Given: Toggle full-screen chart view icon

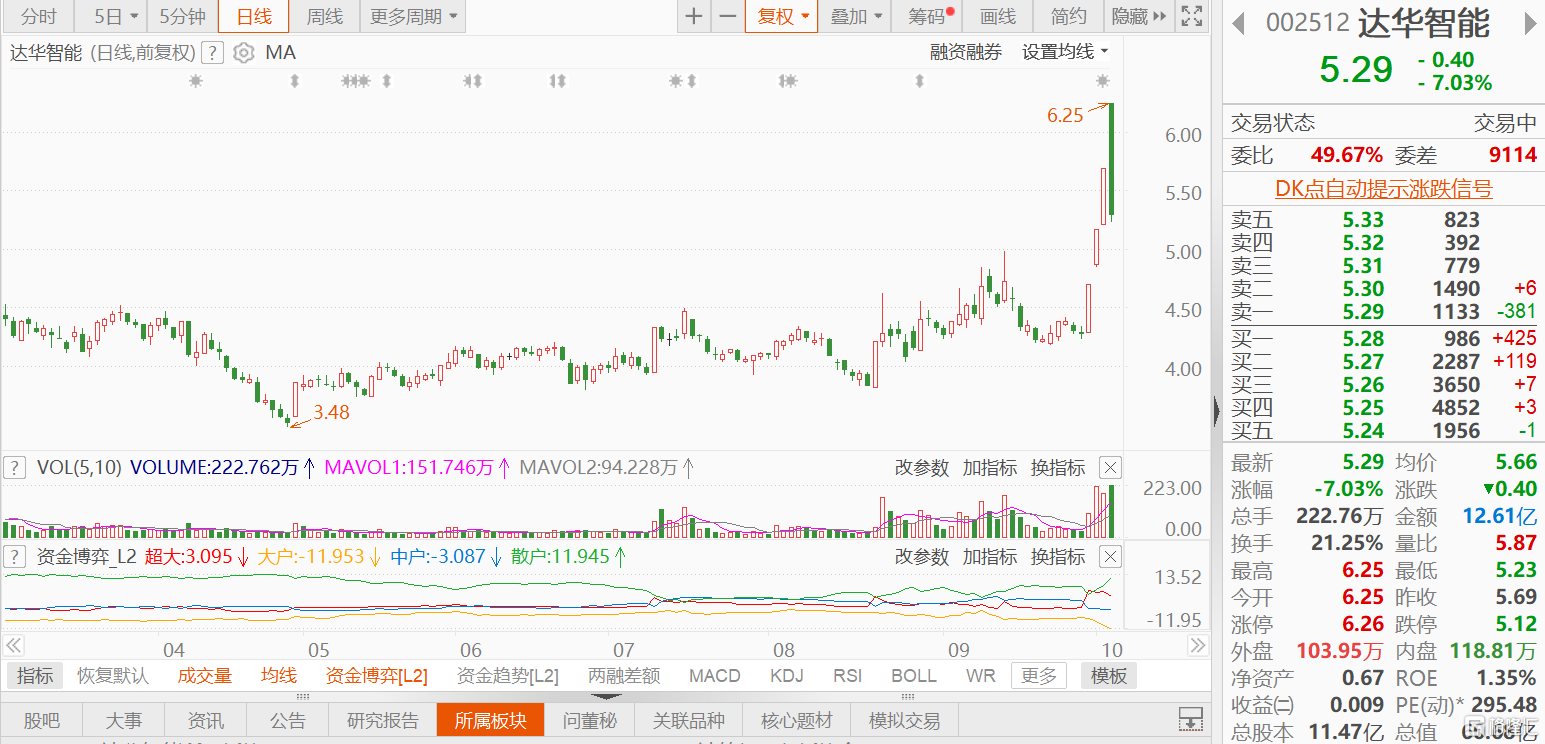Looking at the screenshot, I should [x=1191, y=16].
